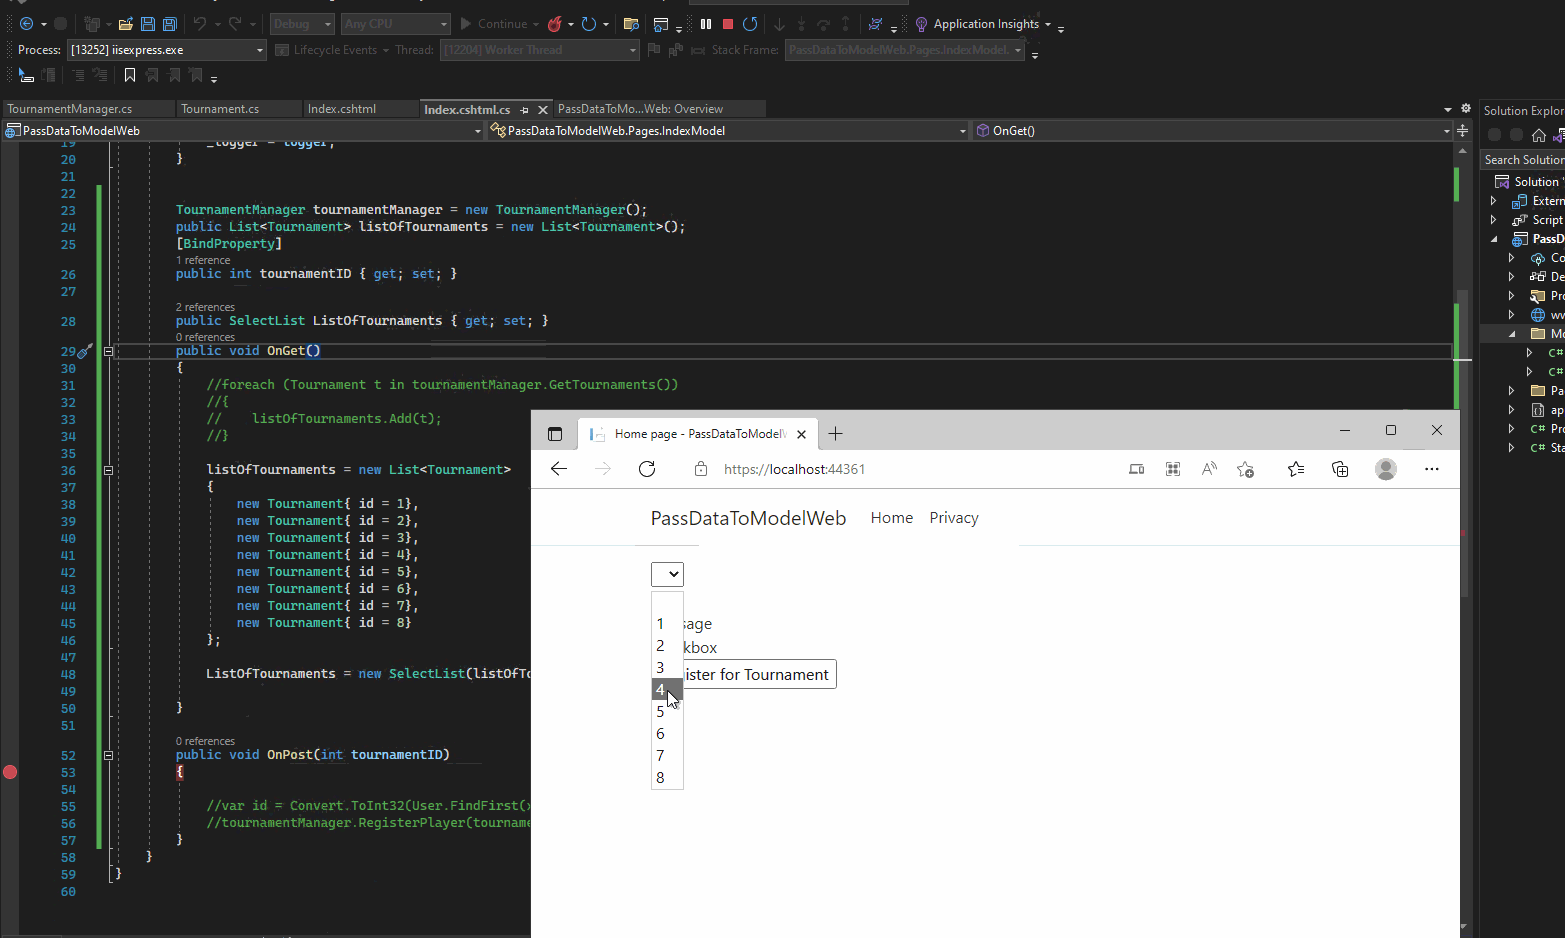This screenshot has height=938, width=1565.
Task: Open browser tab actions menu icon
Action: [x=555, y=434]
